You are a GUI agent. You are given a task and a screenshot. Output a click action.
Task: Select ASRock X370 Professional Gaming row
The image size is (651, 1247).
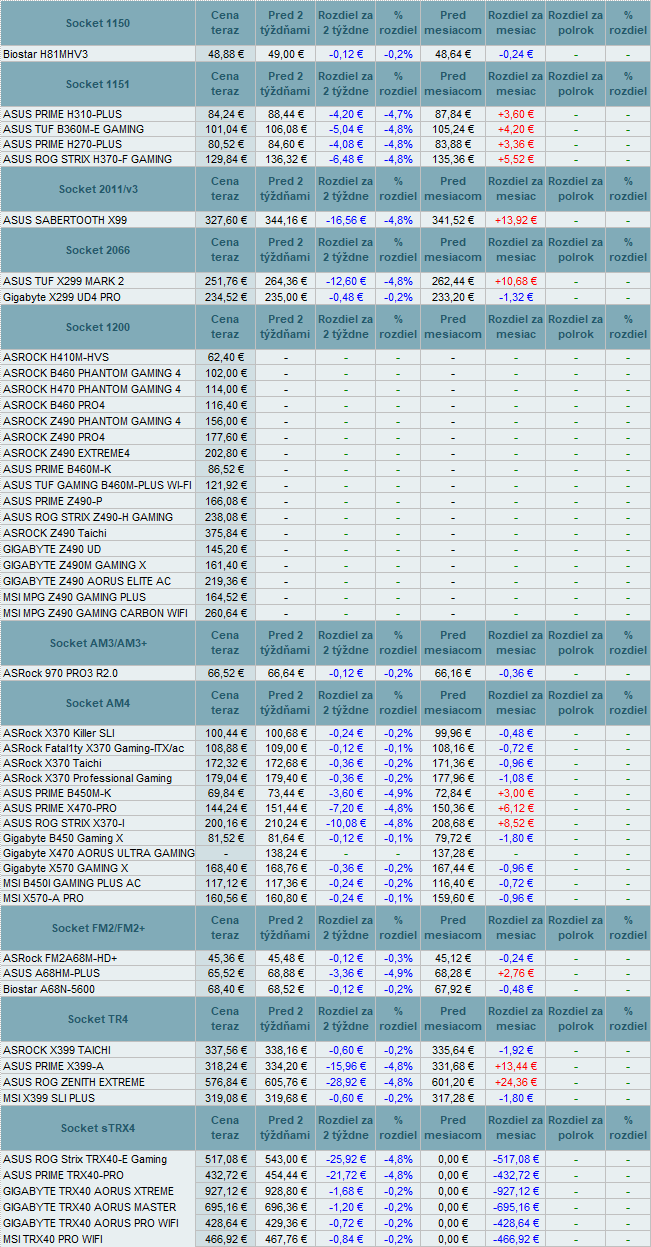tap(325, 778)
